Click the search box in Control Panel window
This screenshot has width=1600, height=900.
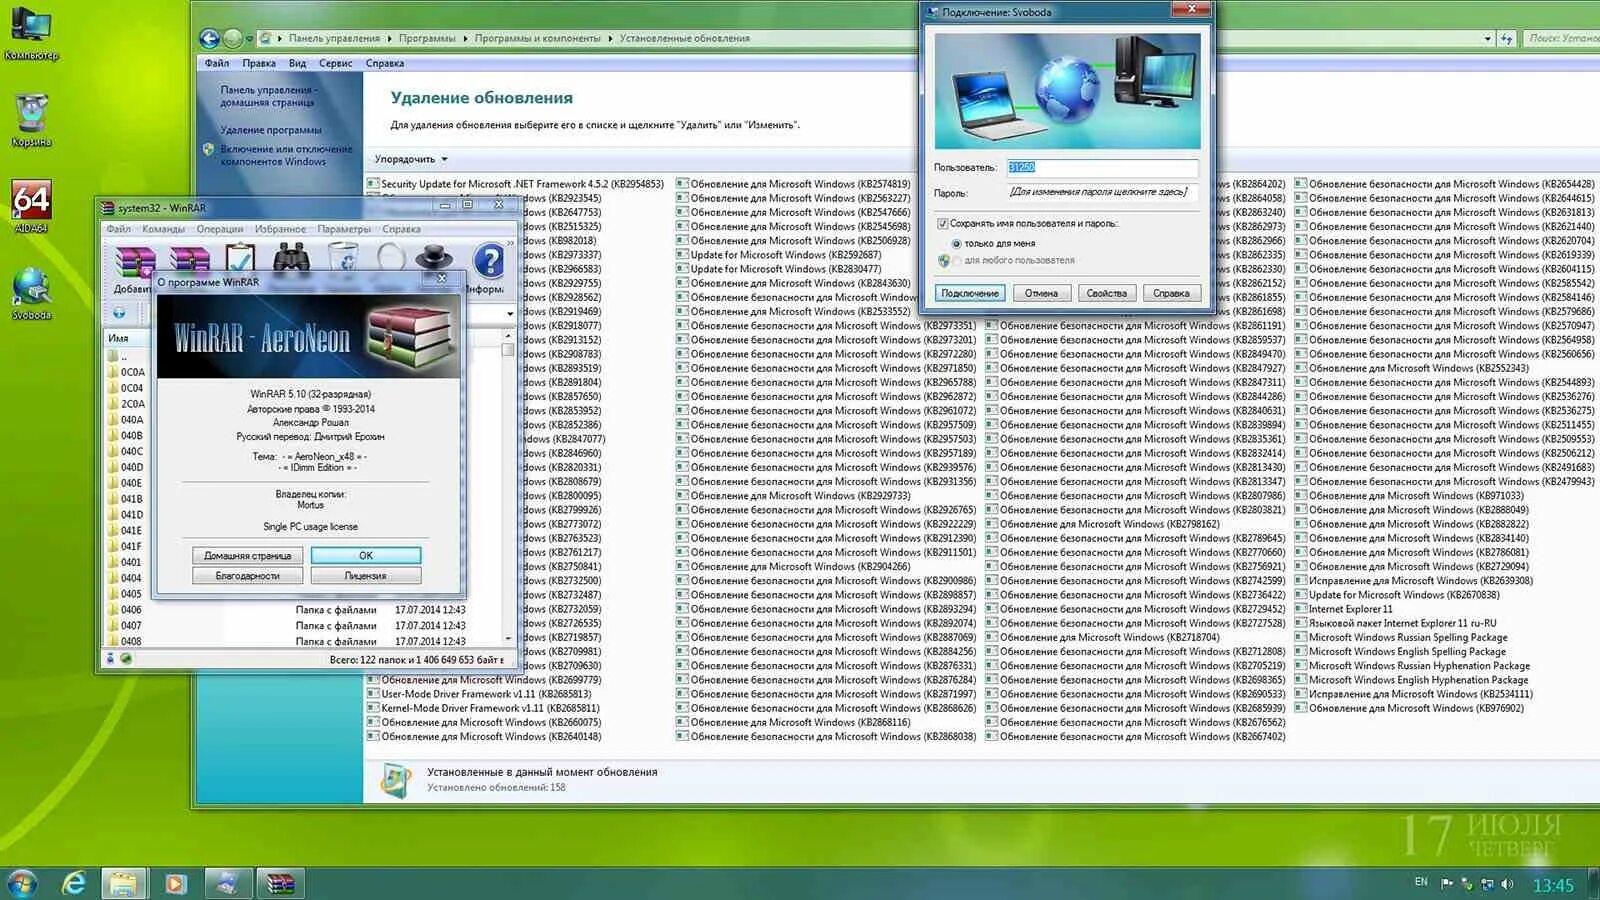pyautogui.click(x=1562, y=38)
